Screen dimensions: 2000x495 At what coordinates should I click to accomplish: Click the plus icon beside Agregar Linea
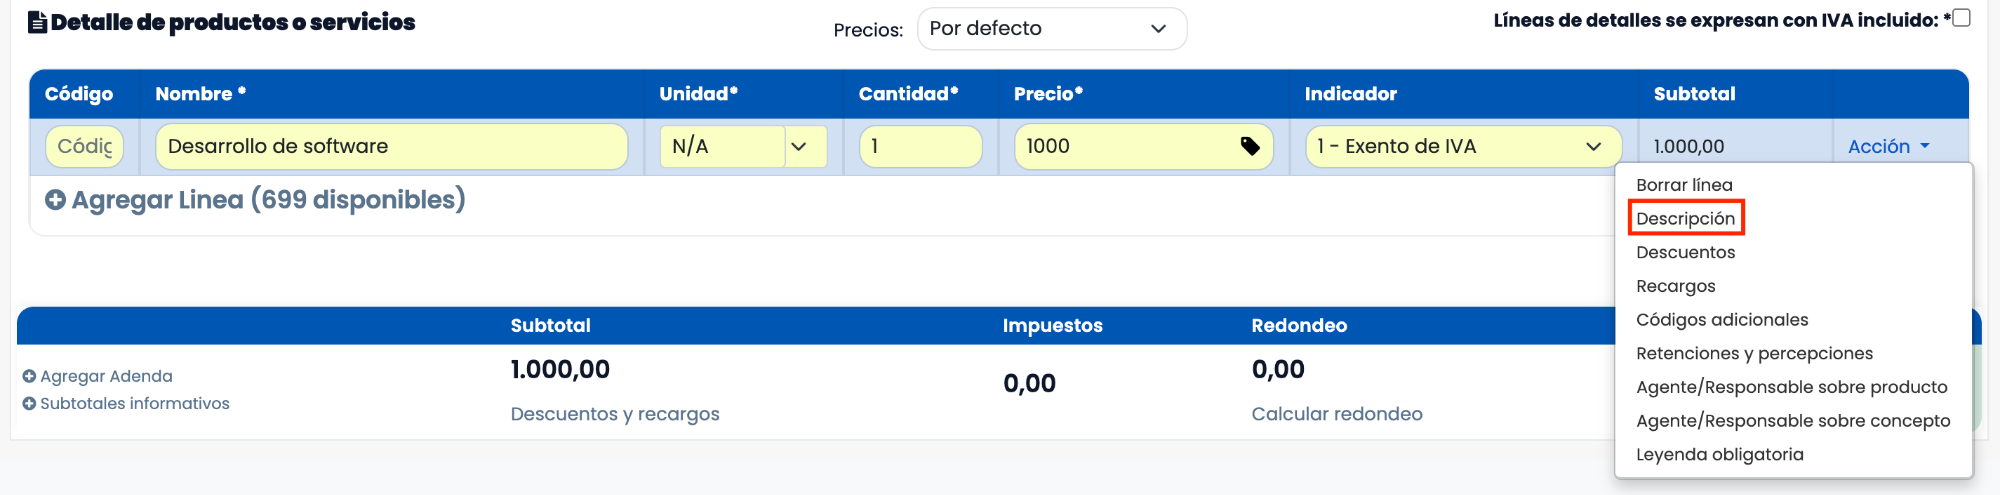coord(56,200)
